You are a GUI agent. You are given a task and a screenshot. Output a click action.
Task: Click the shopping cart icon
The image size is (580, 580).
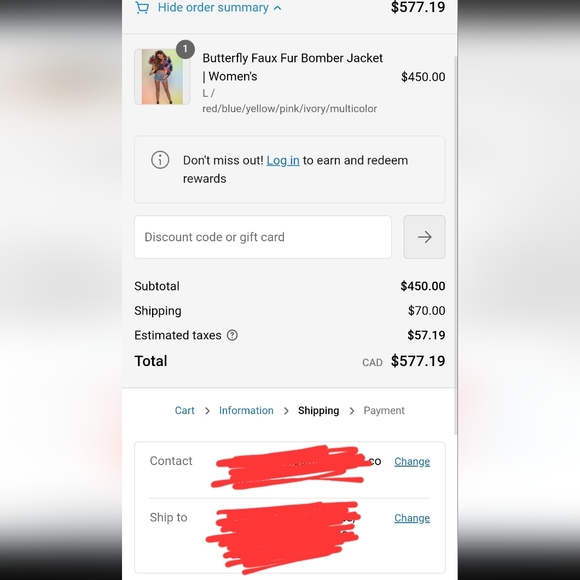(142, 7)
